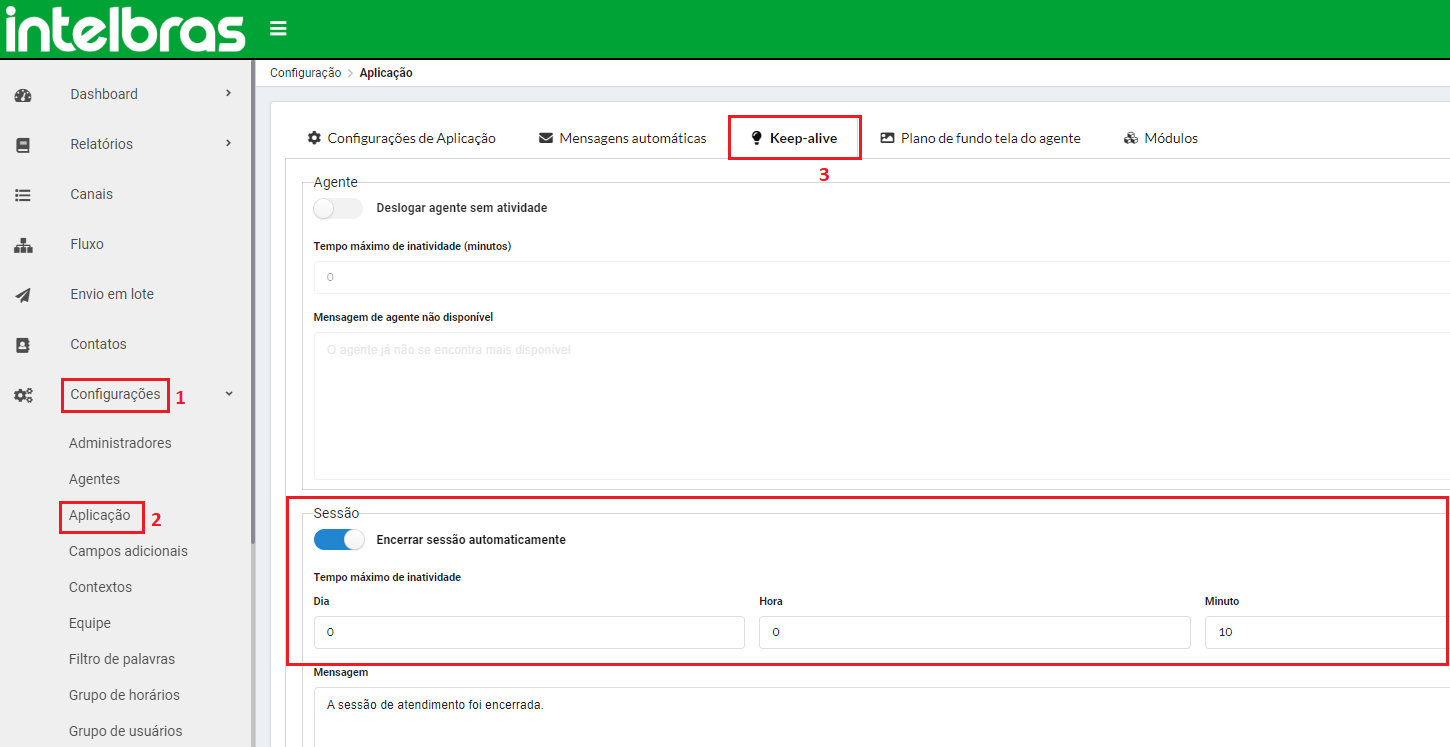Screen dimensions: 1450x747
Task: Open Contatos in sidebar
Action: tap(98, 344)
